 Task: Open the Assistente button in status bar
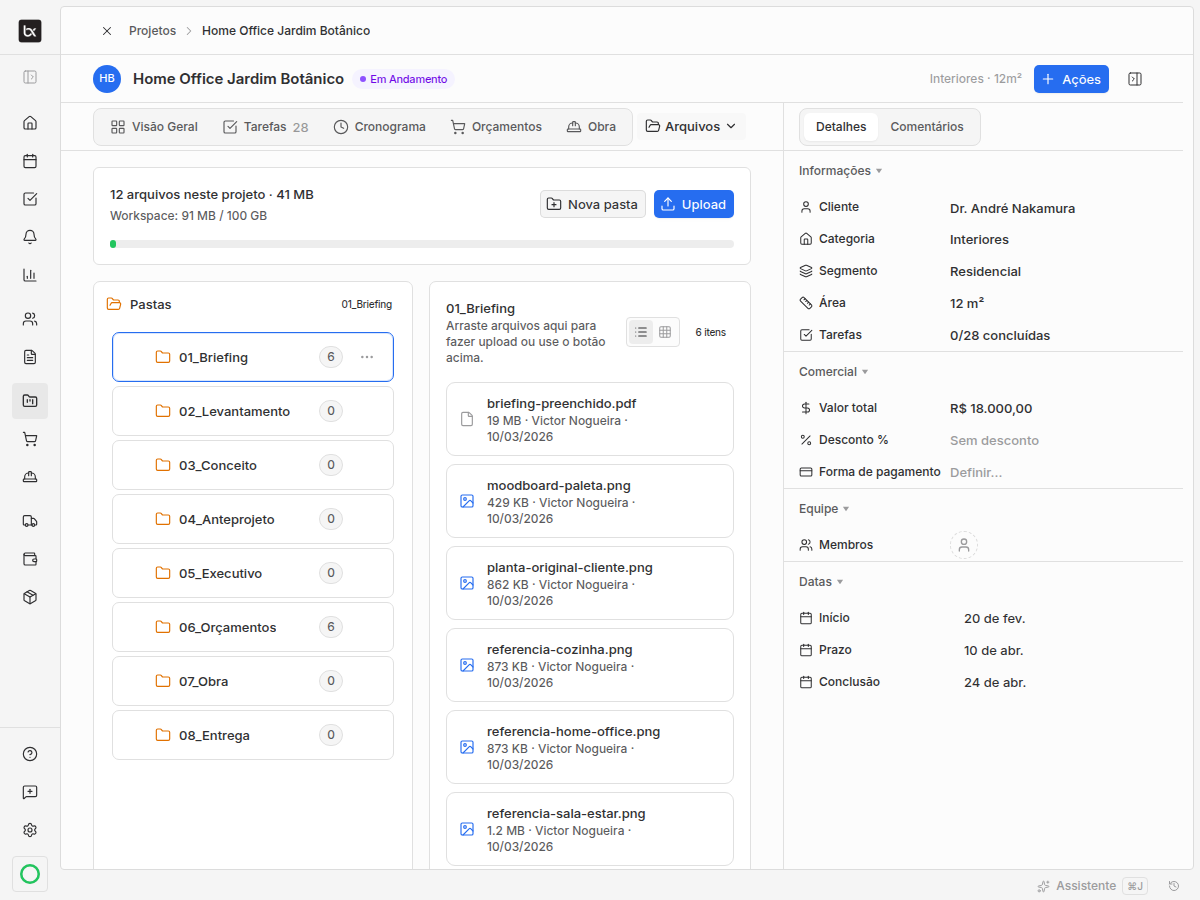click(1091, 886)
